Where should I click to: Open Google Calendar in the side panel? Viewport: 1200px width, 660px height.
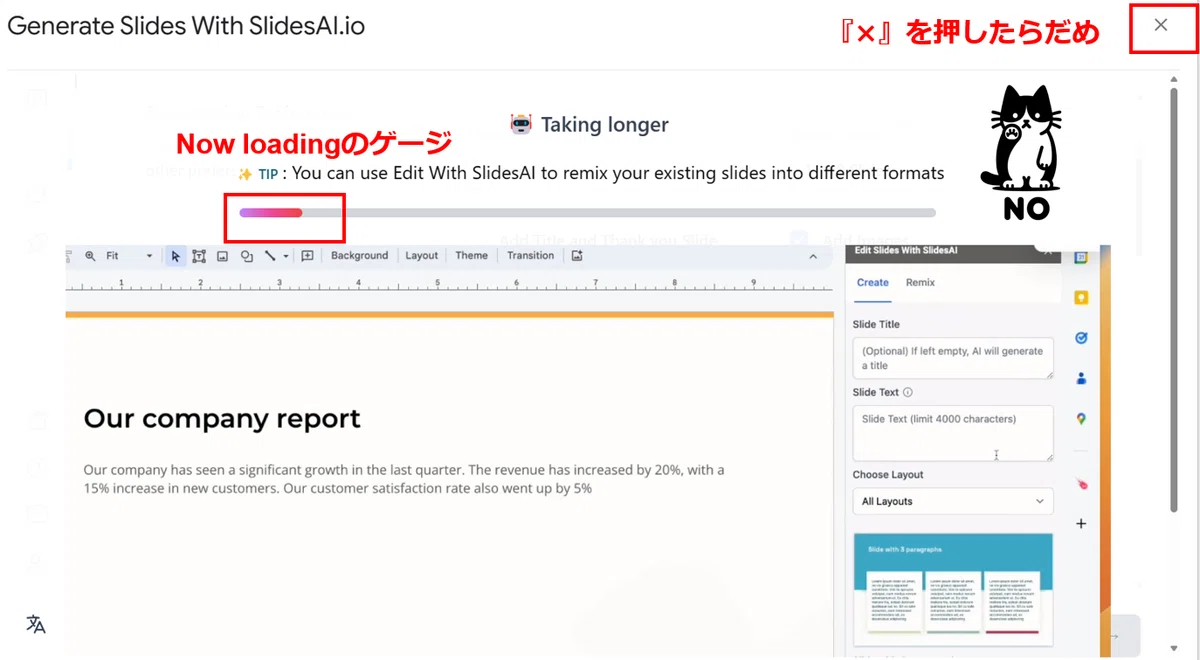pyautogui.click(x=1081, y=257)
